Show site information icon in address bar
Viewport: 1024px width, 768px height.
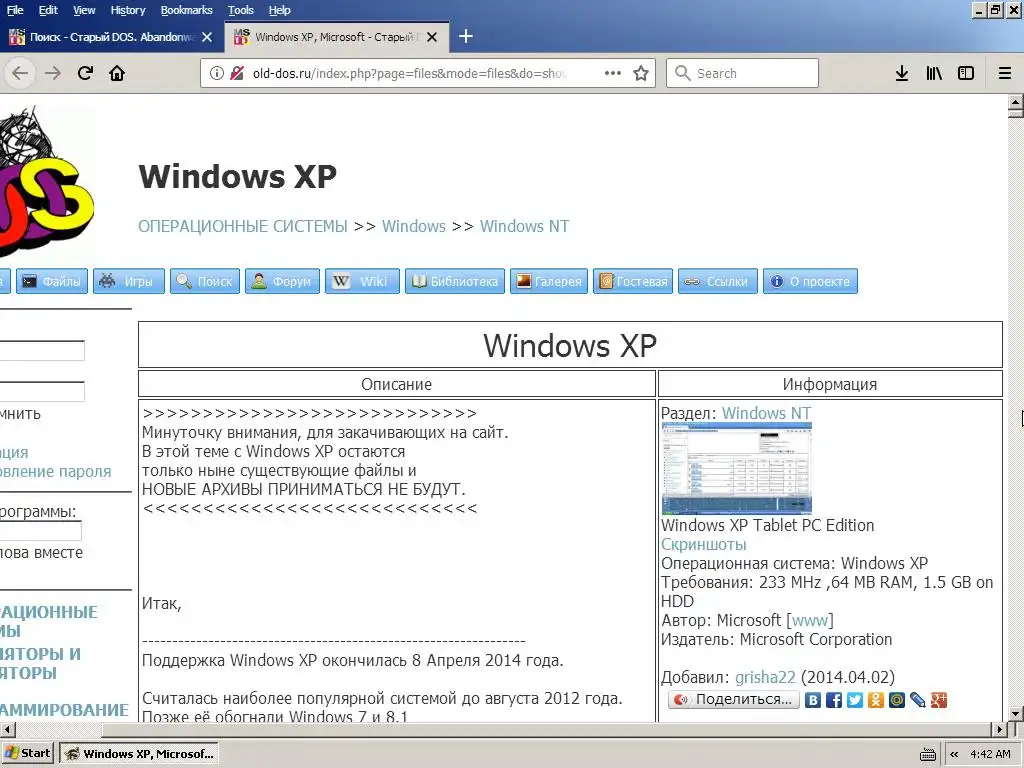coord(217,73)
